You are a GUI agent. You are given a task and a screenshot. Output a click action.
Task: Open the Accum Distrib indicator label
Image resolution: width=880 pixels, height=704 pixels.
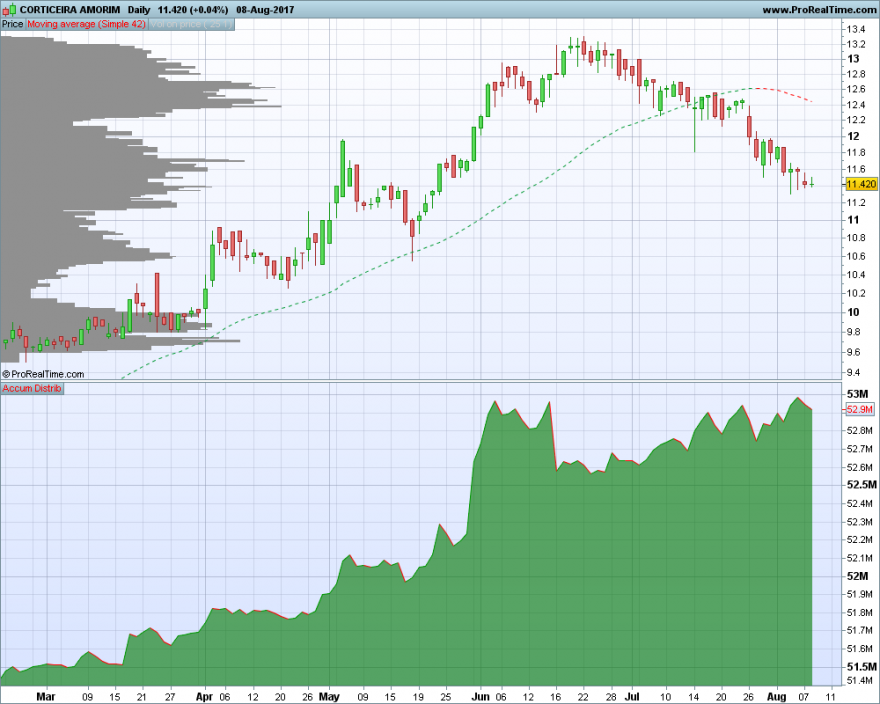click(31, 388)
